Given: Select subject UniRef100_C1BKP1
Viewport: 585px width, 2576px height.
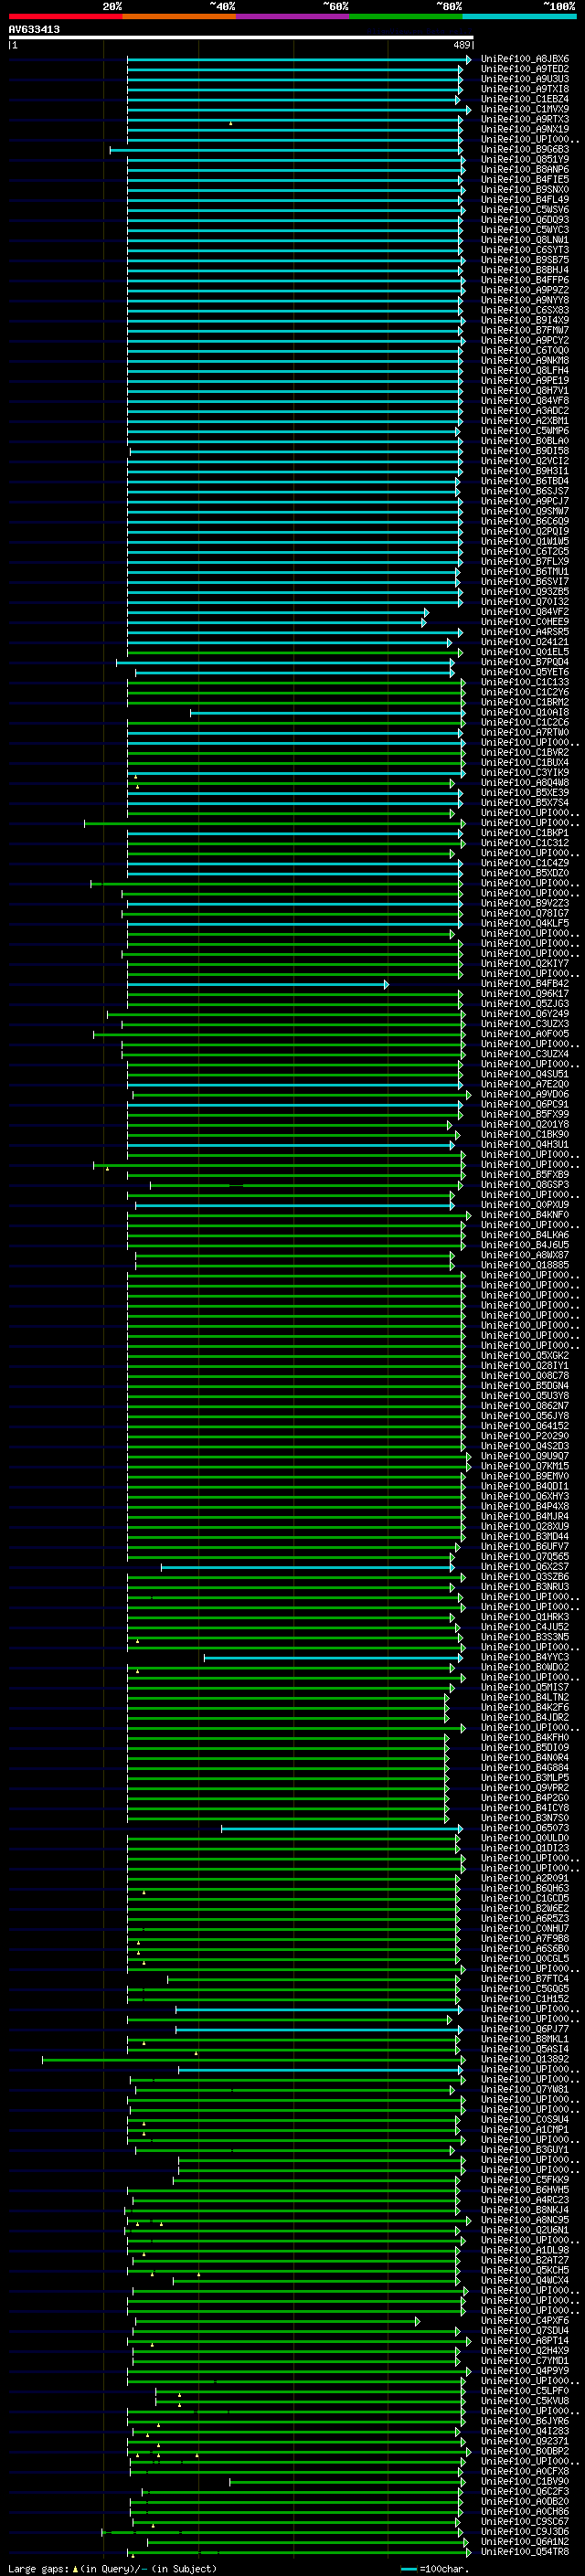Looking at the screenshot, I should 524,833.
